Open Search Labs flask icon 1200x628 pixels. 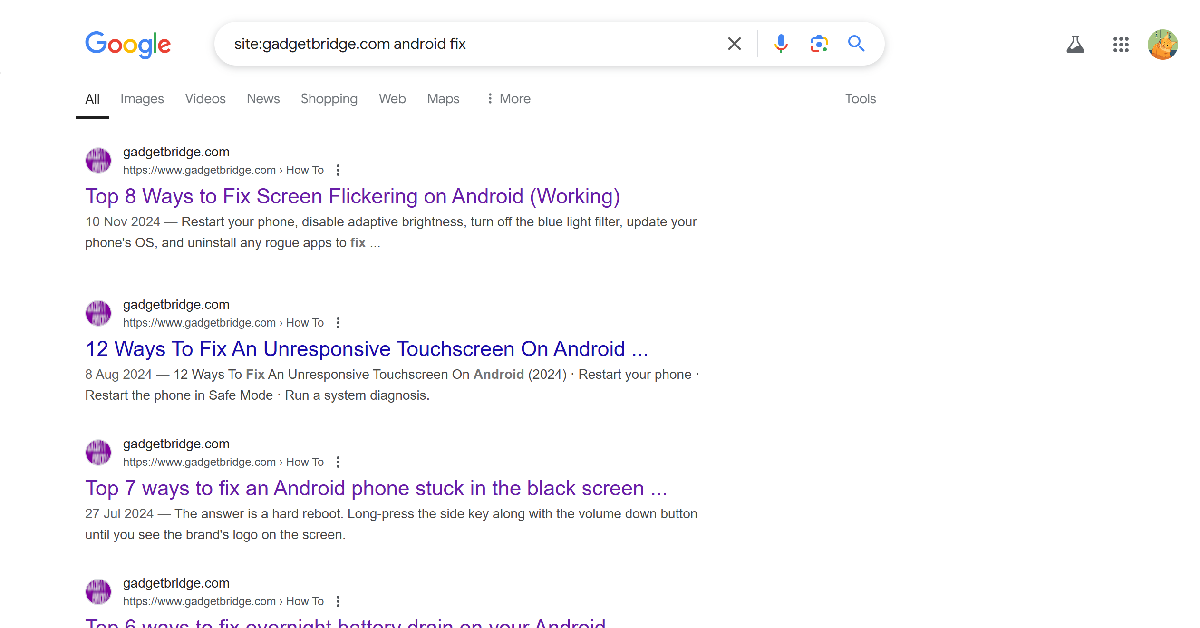coord(1075,44)
